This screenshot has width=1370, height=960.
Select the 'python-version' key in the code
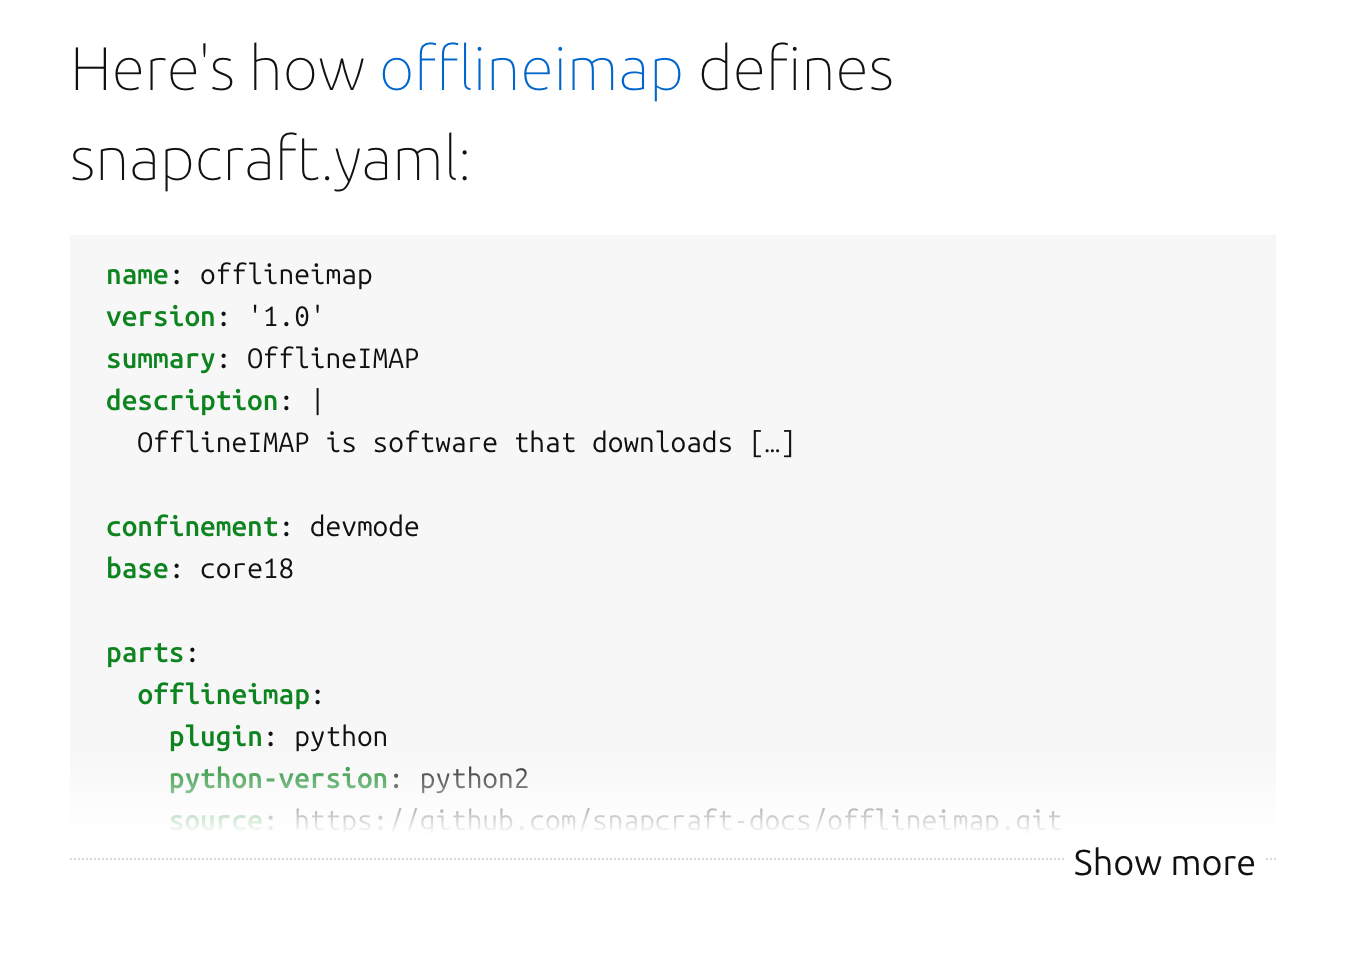(278, 779)
